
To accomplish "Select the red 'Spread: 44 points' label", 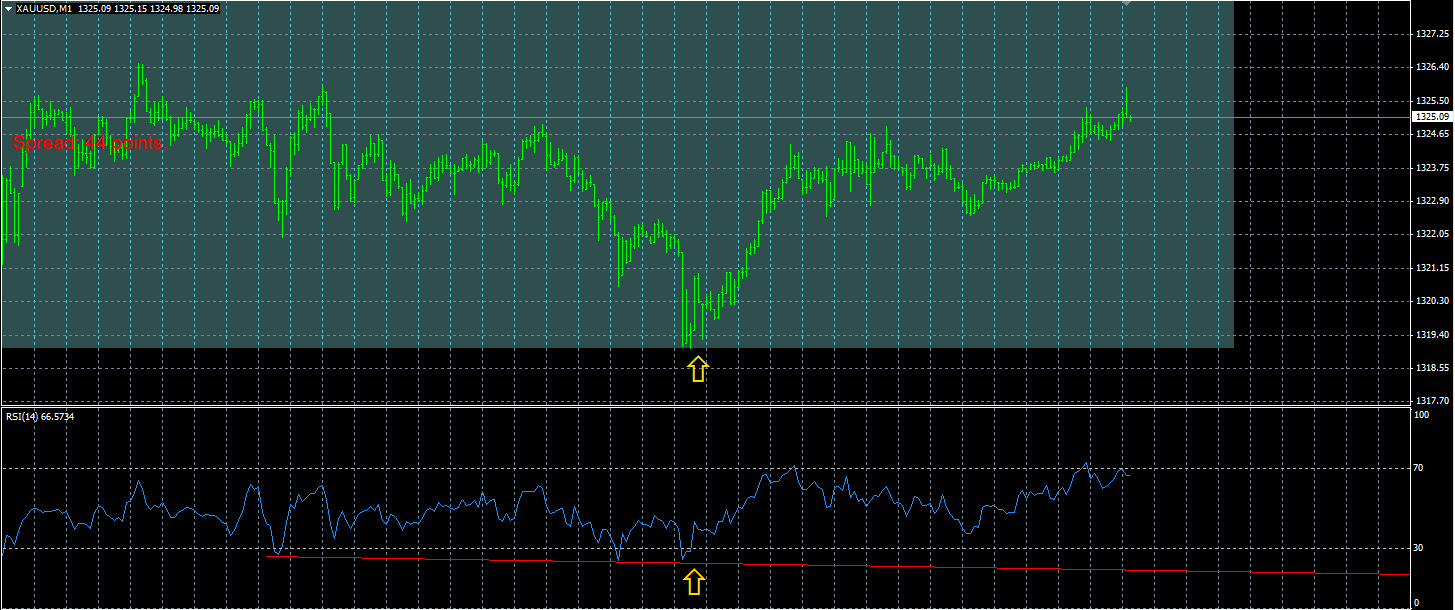I will tap(88, 144).
